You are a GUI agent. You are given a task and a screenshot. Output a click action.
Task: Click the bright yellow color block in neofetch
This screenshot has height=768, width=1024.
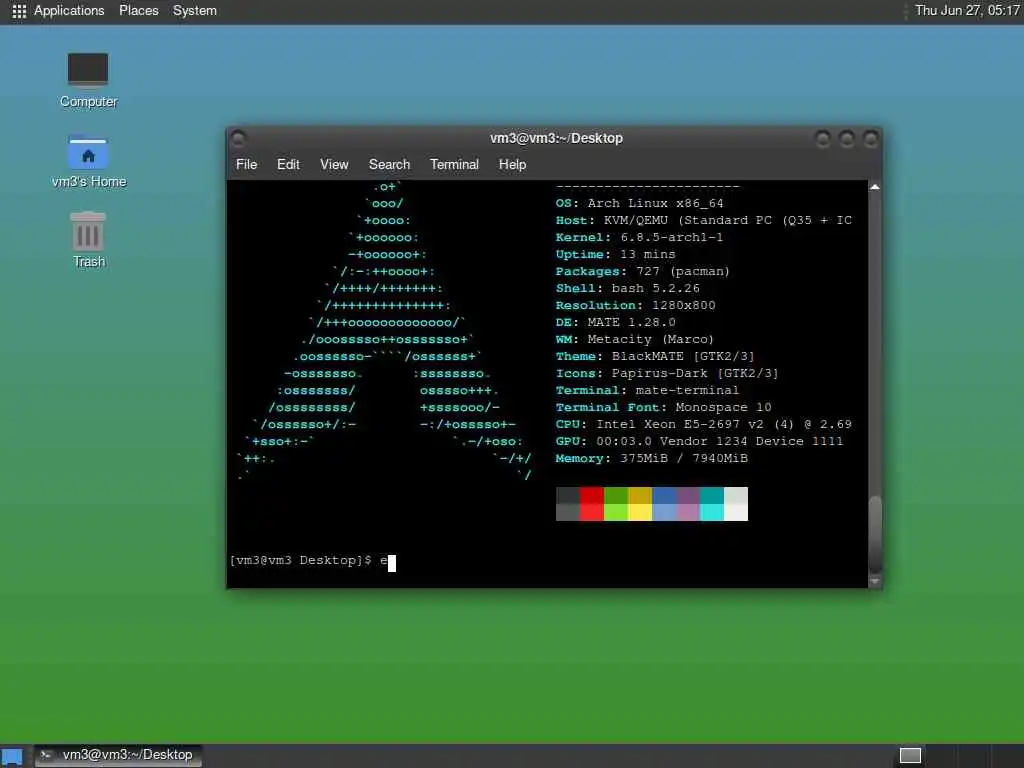pos(640,513)
